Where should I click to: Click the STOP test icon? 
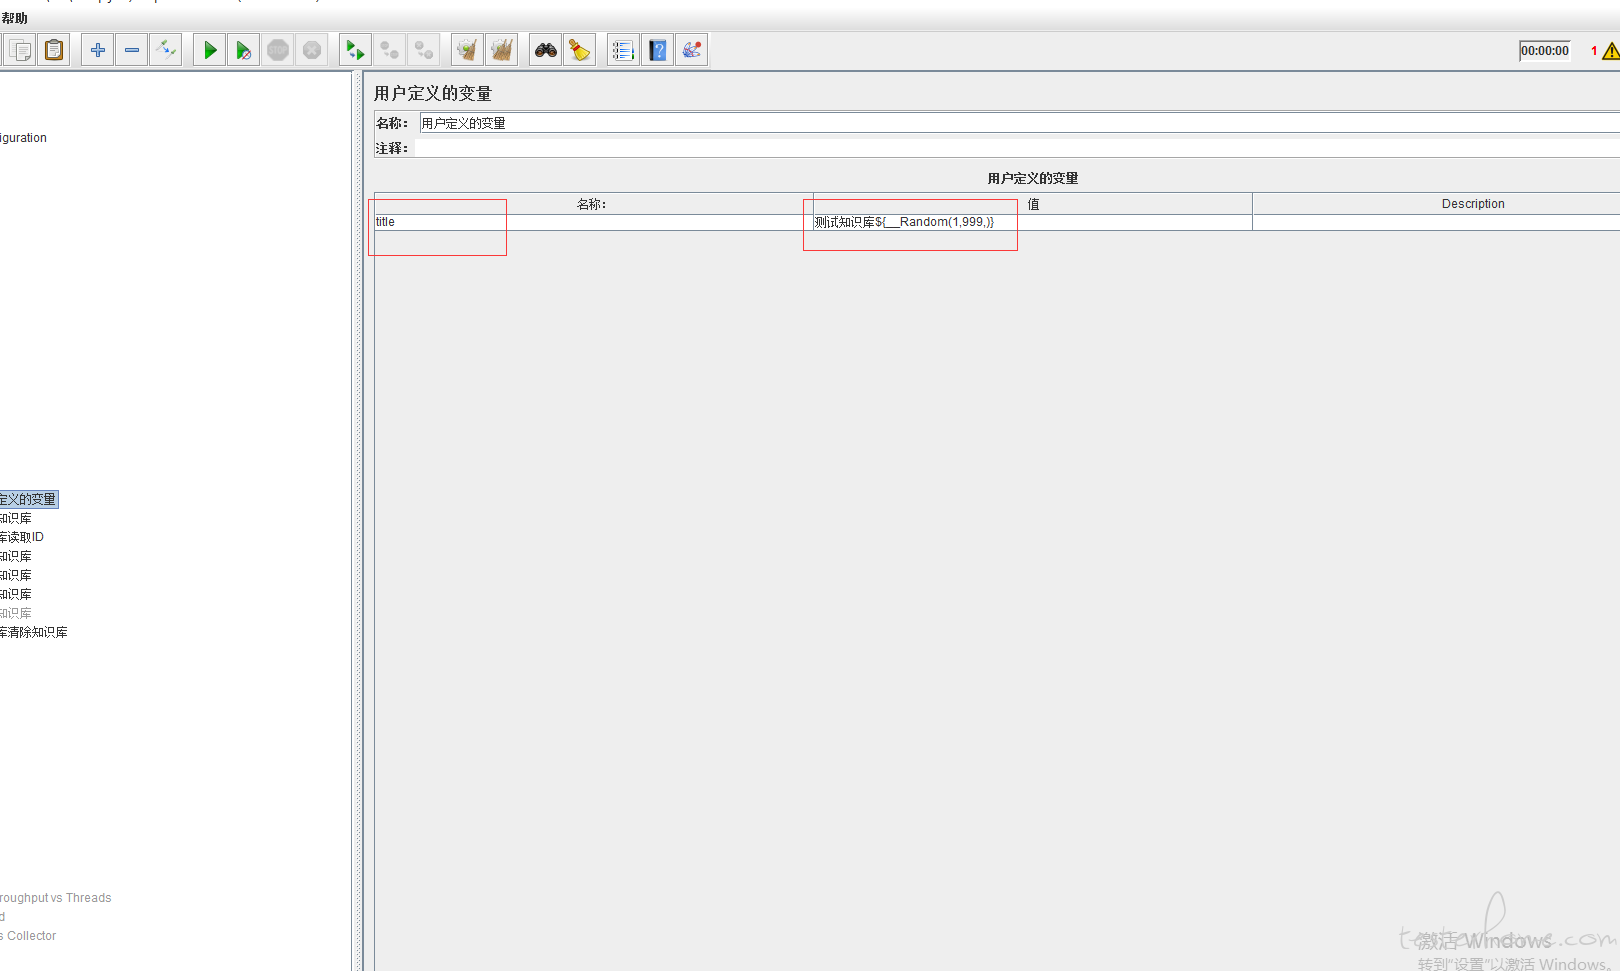[x=278, y=50]
